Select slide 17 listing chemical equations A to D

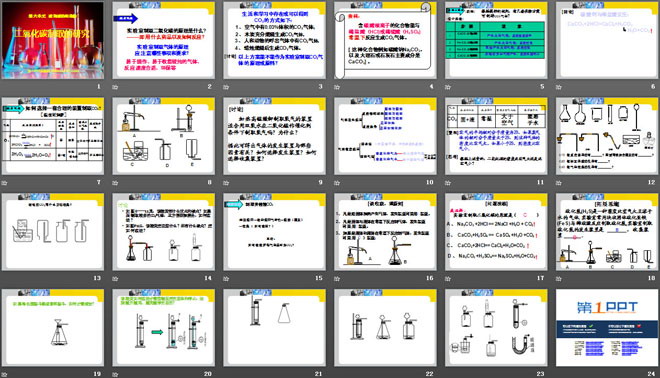(496, 232)
